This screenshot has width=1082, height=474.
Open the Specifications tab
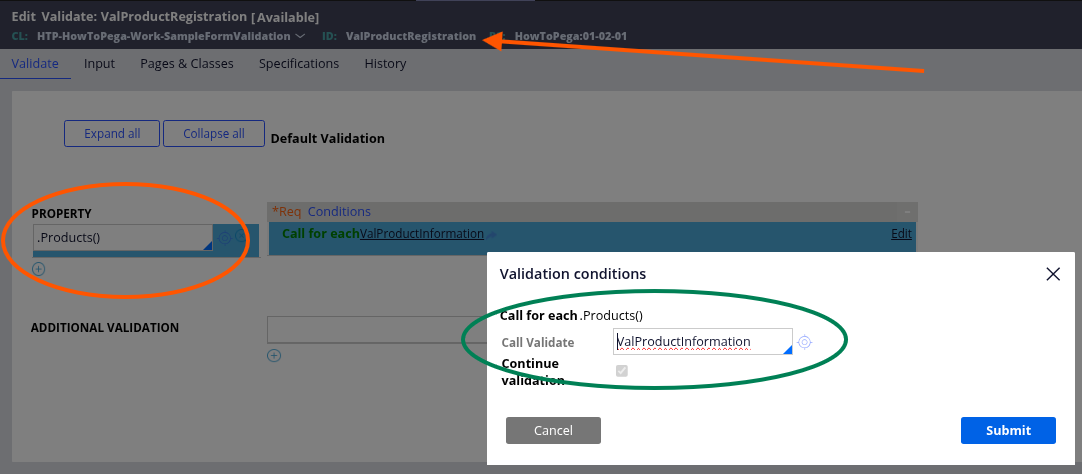[299, 64]
